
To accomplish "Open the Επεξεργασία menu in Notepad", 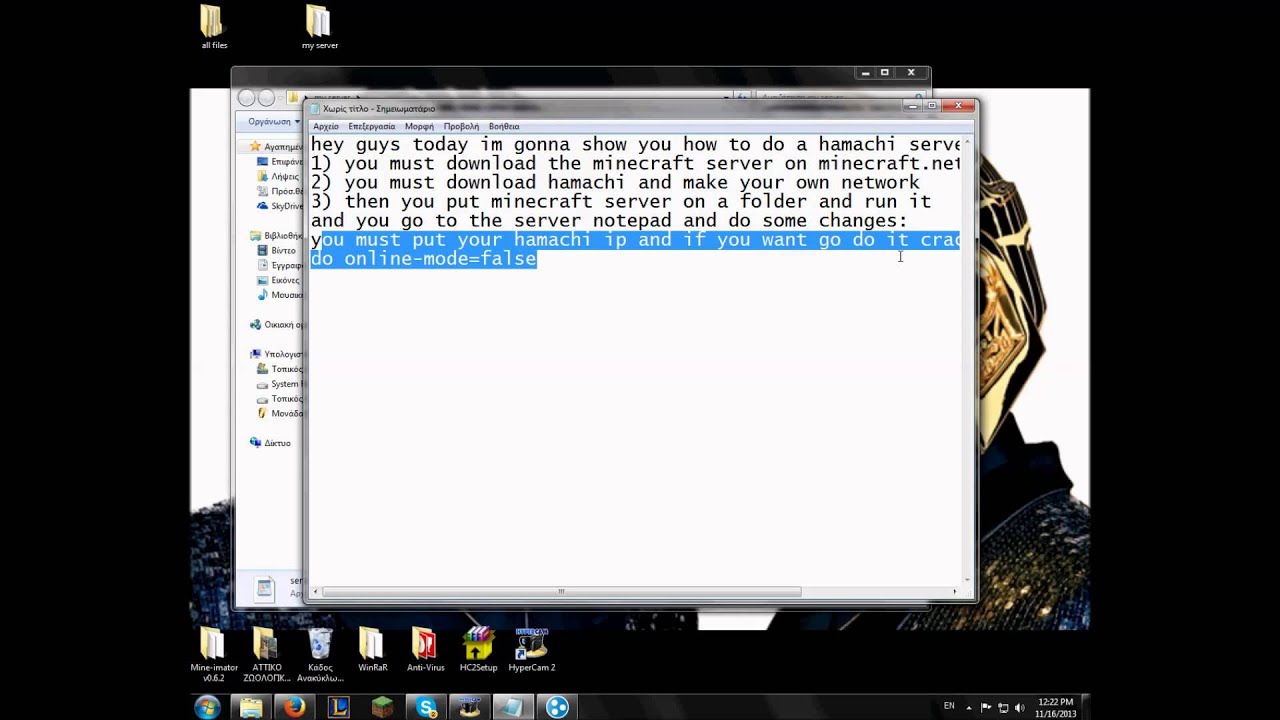I will 372,127.
